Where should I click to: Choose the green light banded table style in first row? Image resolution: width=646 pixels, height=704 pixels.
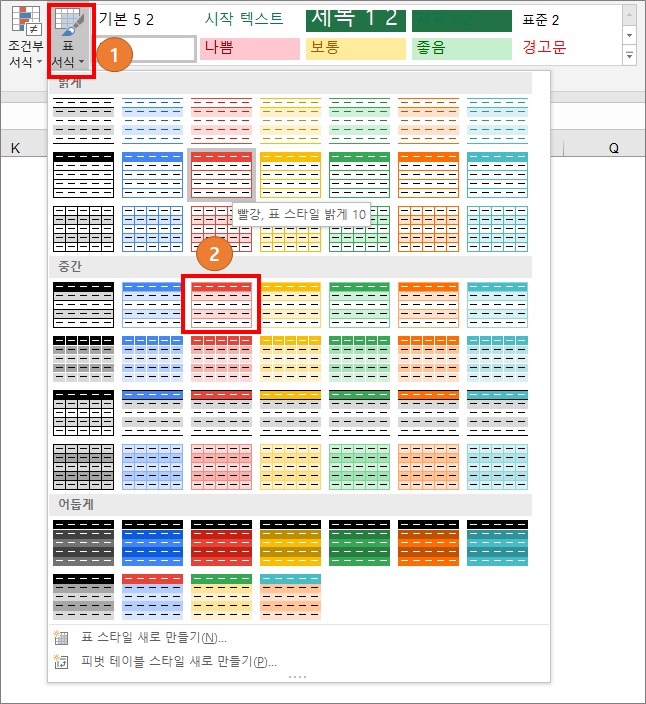pos(359,121)
